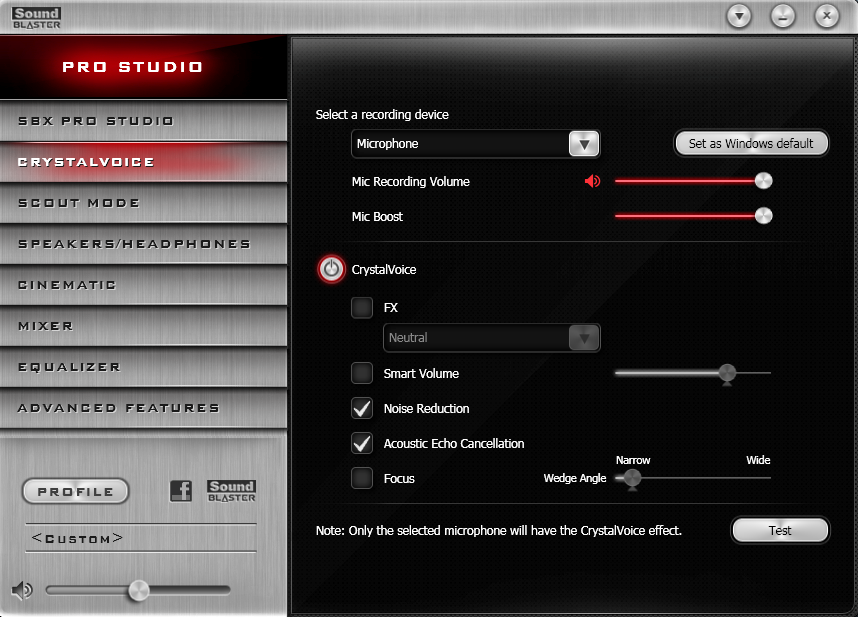The height and width of the screenshot is (617, 858).
Task: Click the Mic Boost slider handle
Action: [x=763, y=216]
